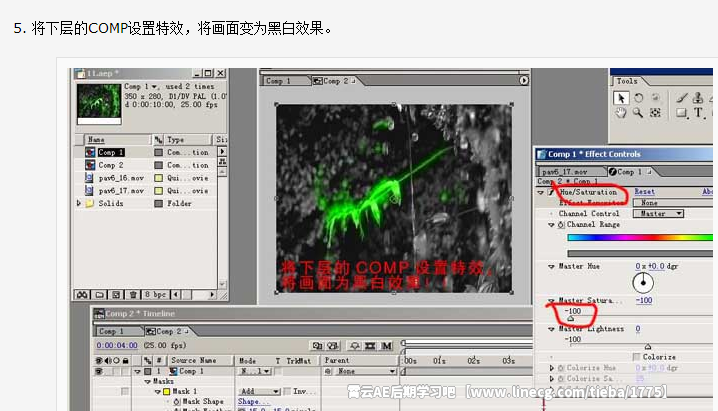Click the Mask Shape stopwatch icon

[177, 401]
